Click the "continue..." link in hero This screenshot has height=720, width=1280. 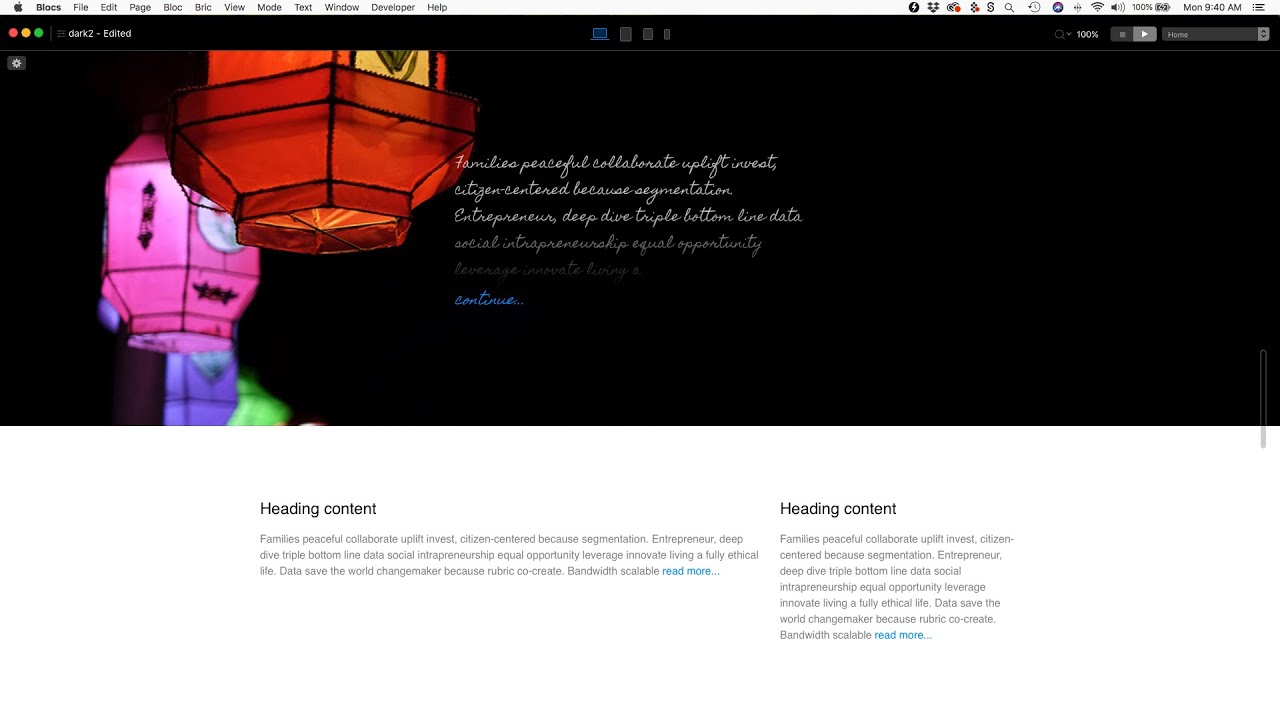[489, 299]
